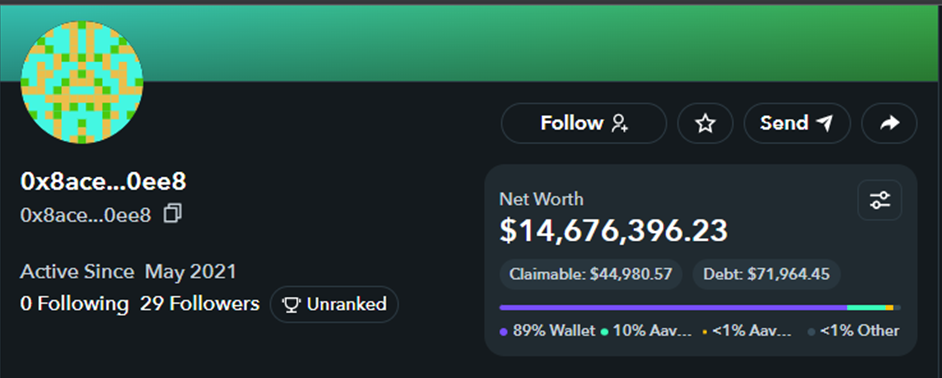Click the trophy icon beside Unranked
Screen dimensions: 942x378
[291, 304]
